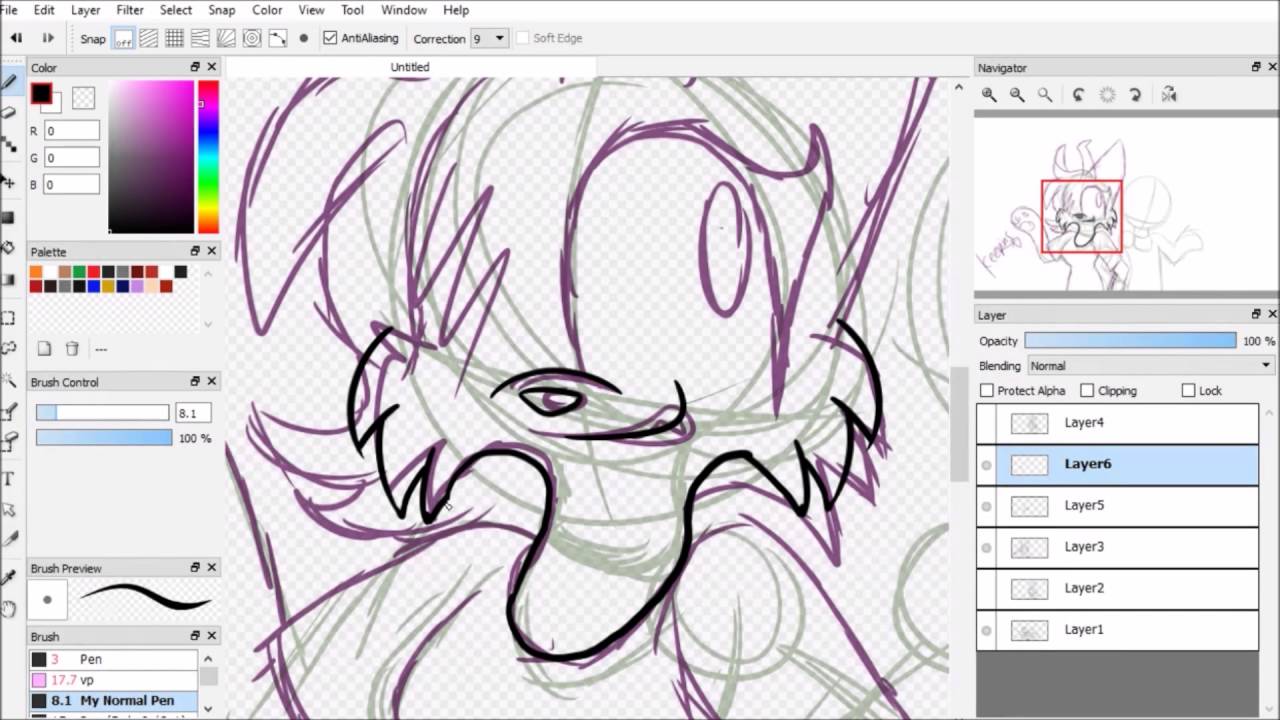Enable crisscross grid snap
Image resolution: width=1280 pixels, height=720 pixels.
click(175, 38)
